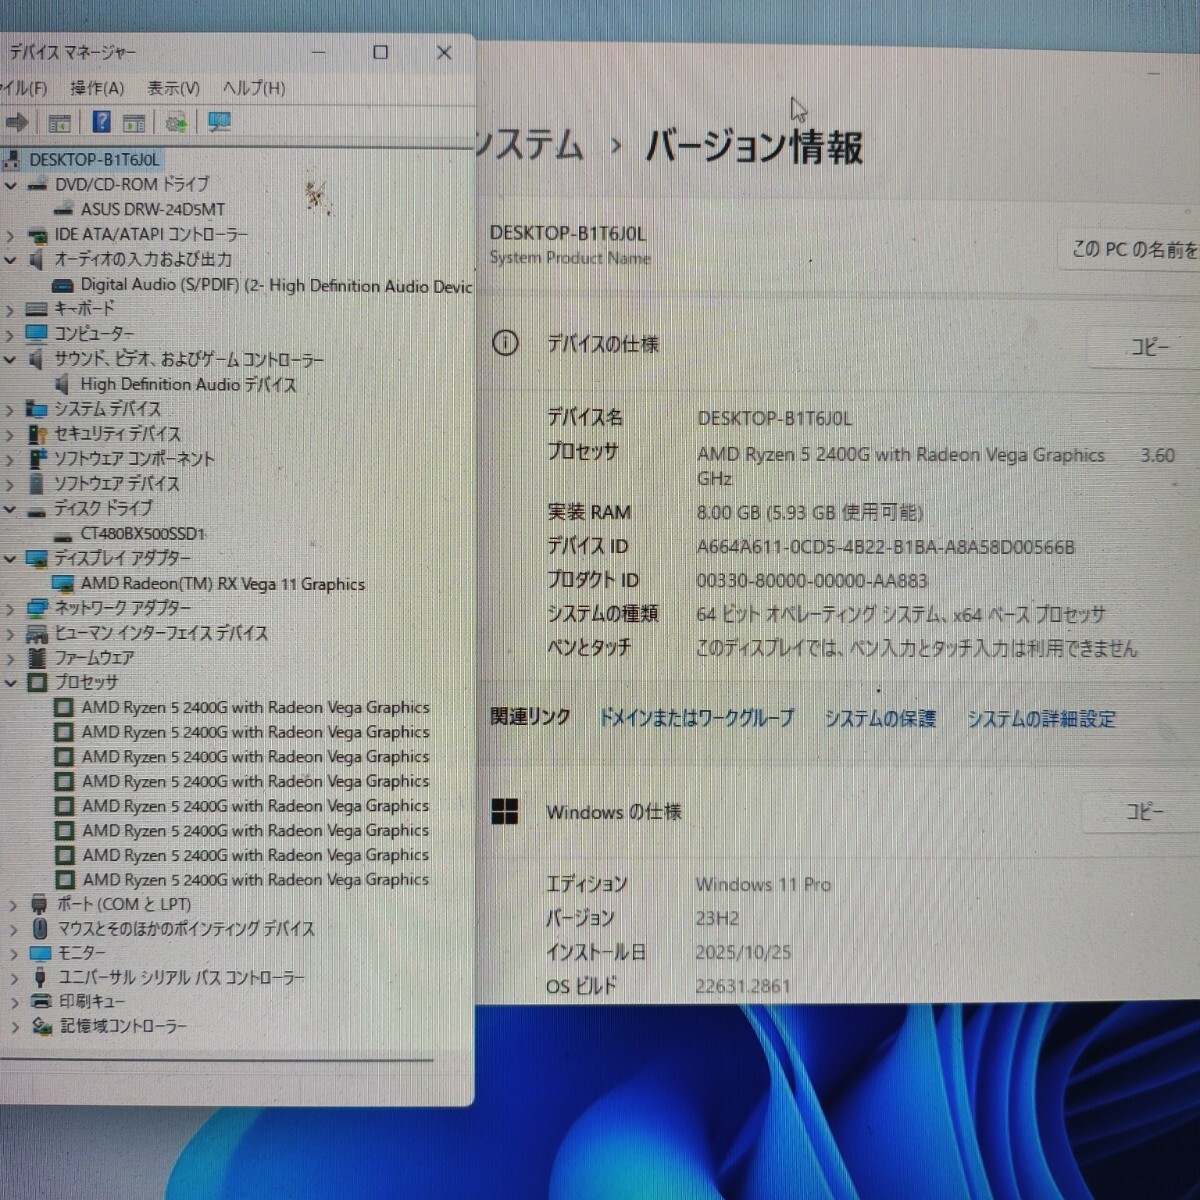This screenshot has height=1200, width=1200.
Task: Collapse the DVD/CD-ROM ドライブ node
Action: (x=10, y=185)
